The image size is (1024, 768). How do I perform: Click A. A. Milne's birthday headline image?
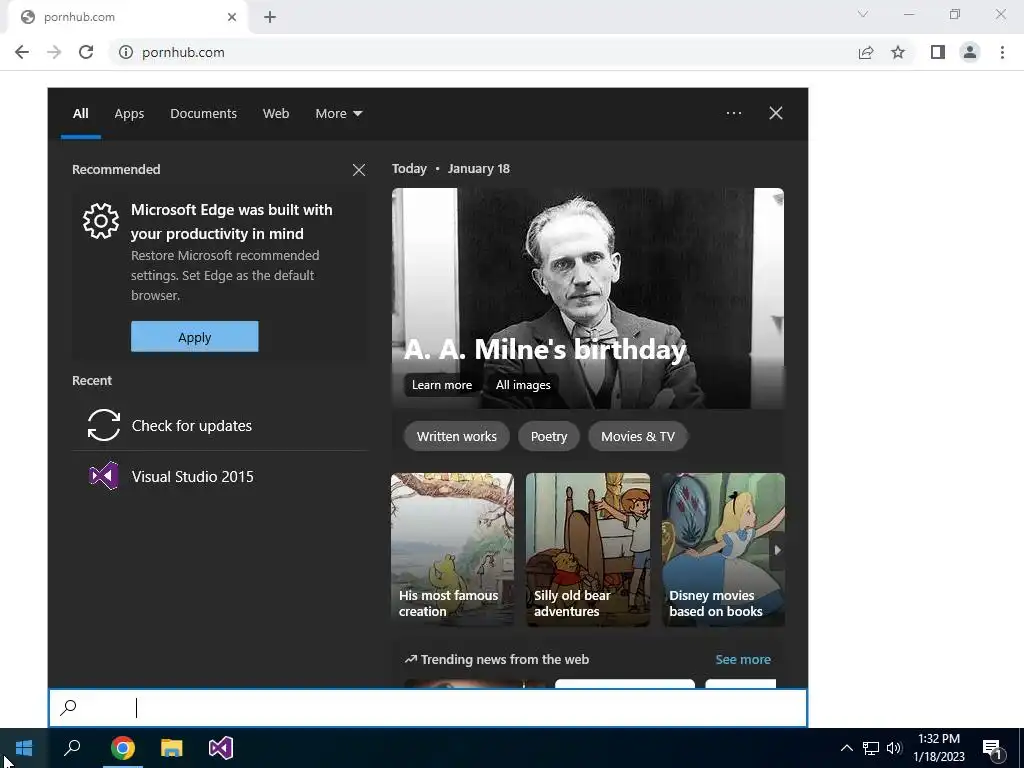click(x=588, y=298)
